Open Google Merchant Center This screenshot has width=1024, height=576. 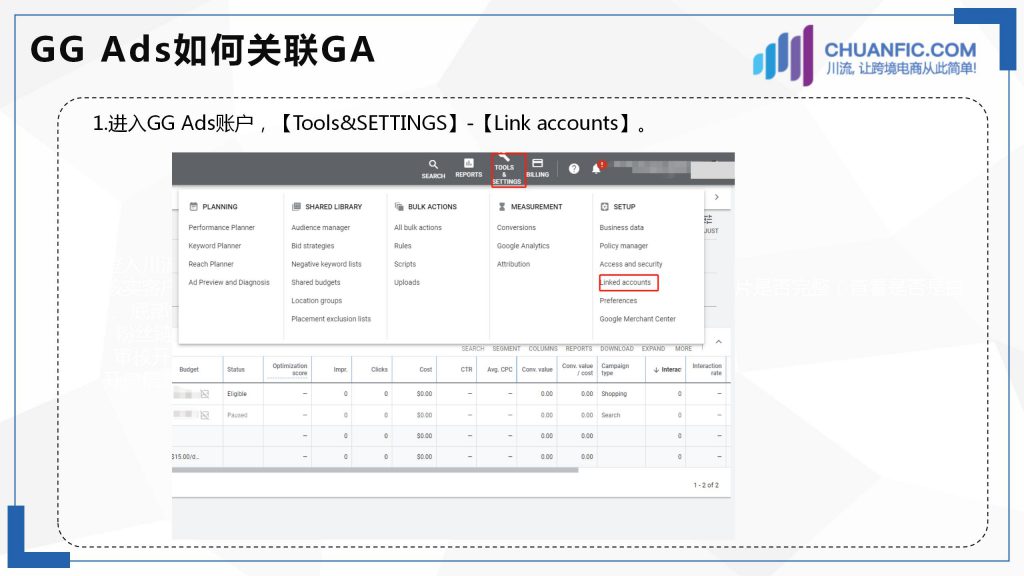pyautogui.click(x=638, y=319)
